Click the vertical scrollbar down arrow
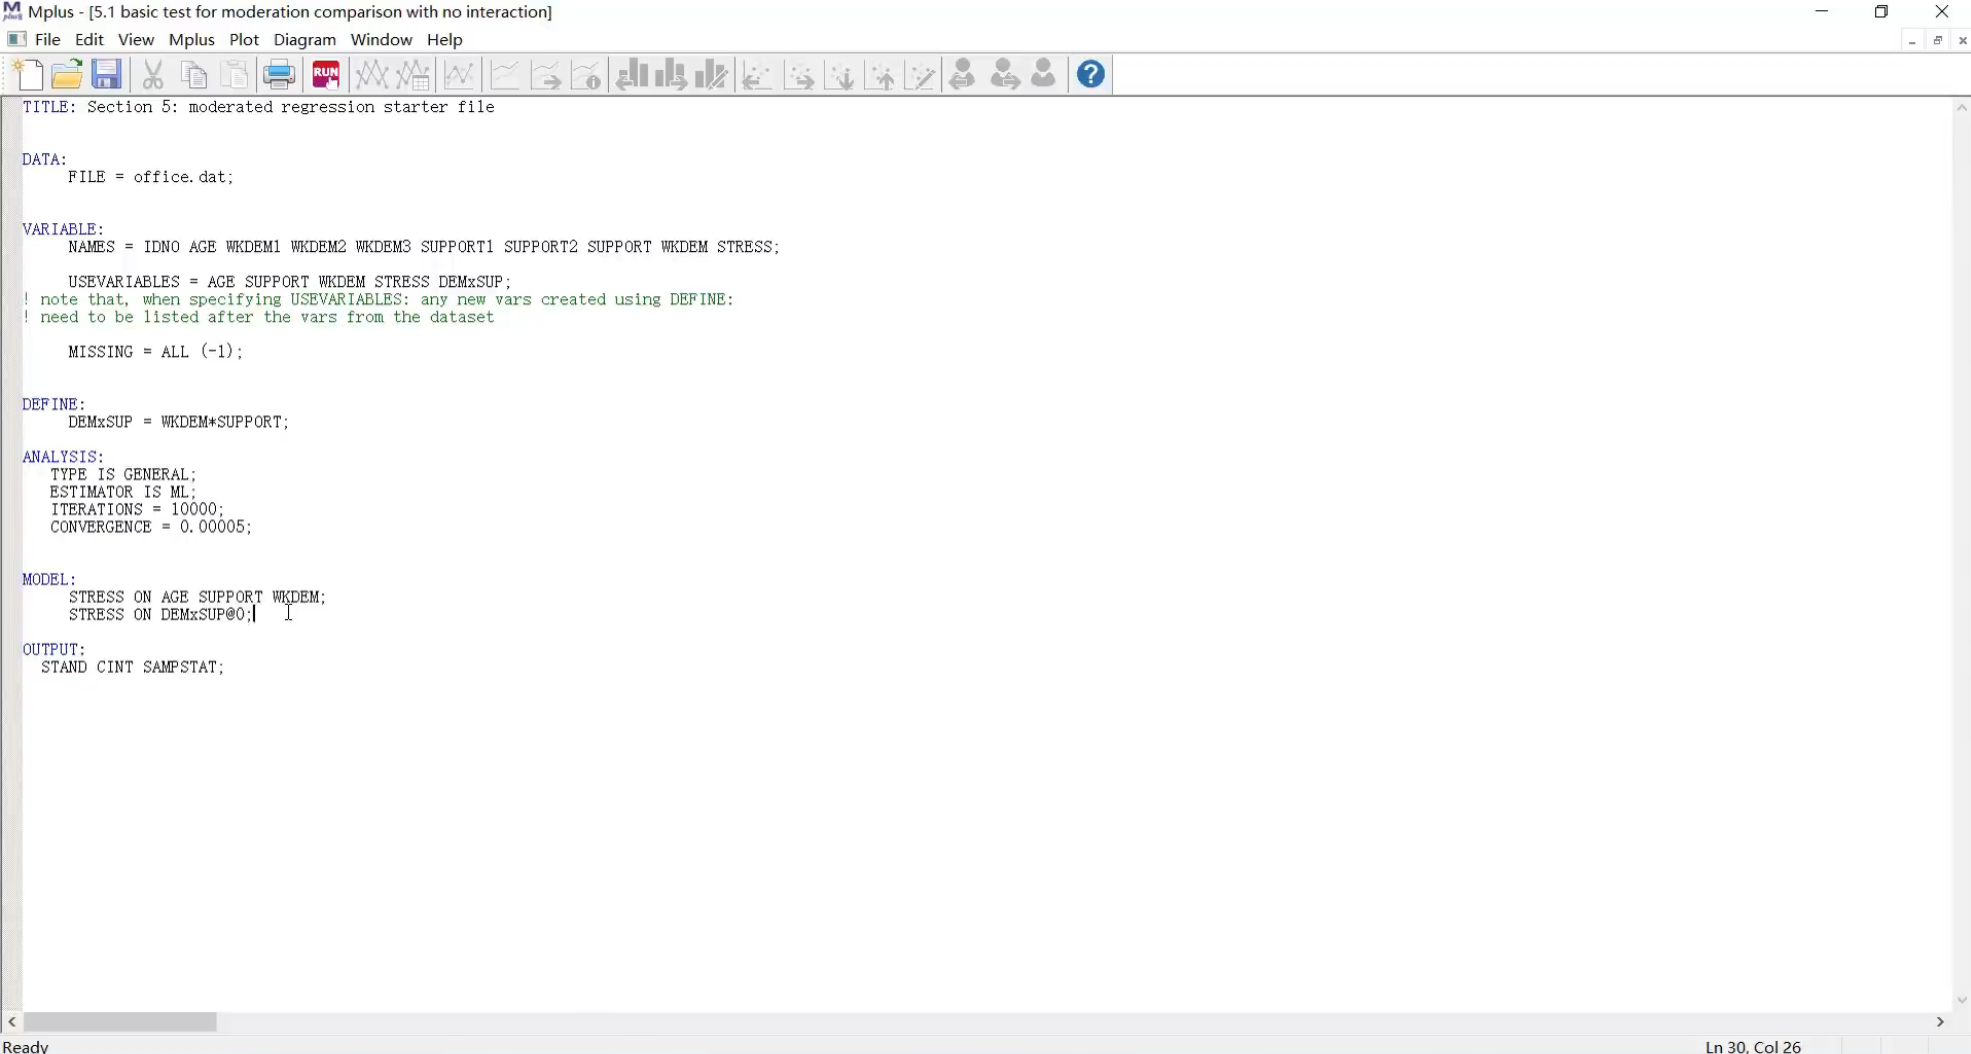 [x=1961, y=1000]
